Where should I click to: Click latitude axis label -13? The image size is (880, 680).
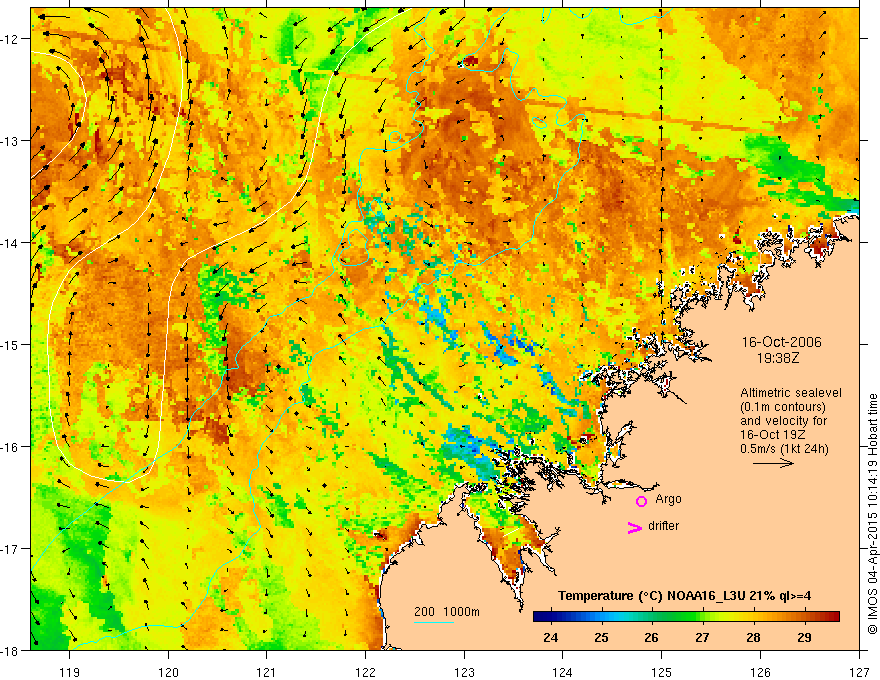click(x=9, y=141)
